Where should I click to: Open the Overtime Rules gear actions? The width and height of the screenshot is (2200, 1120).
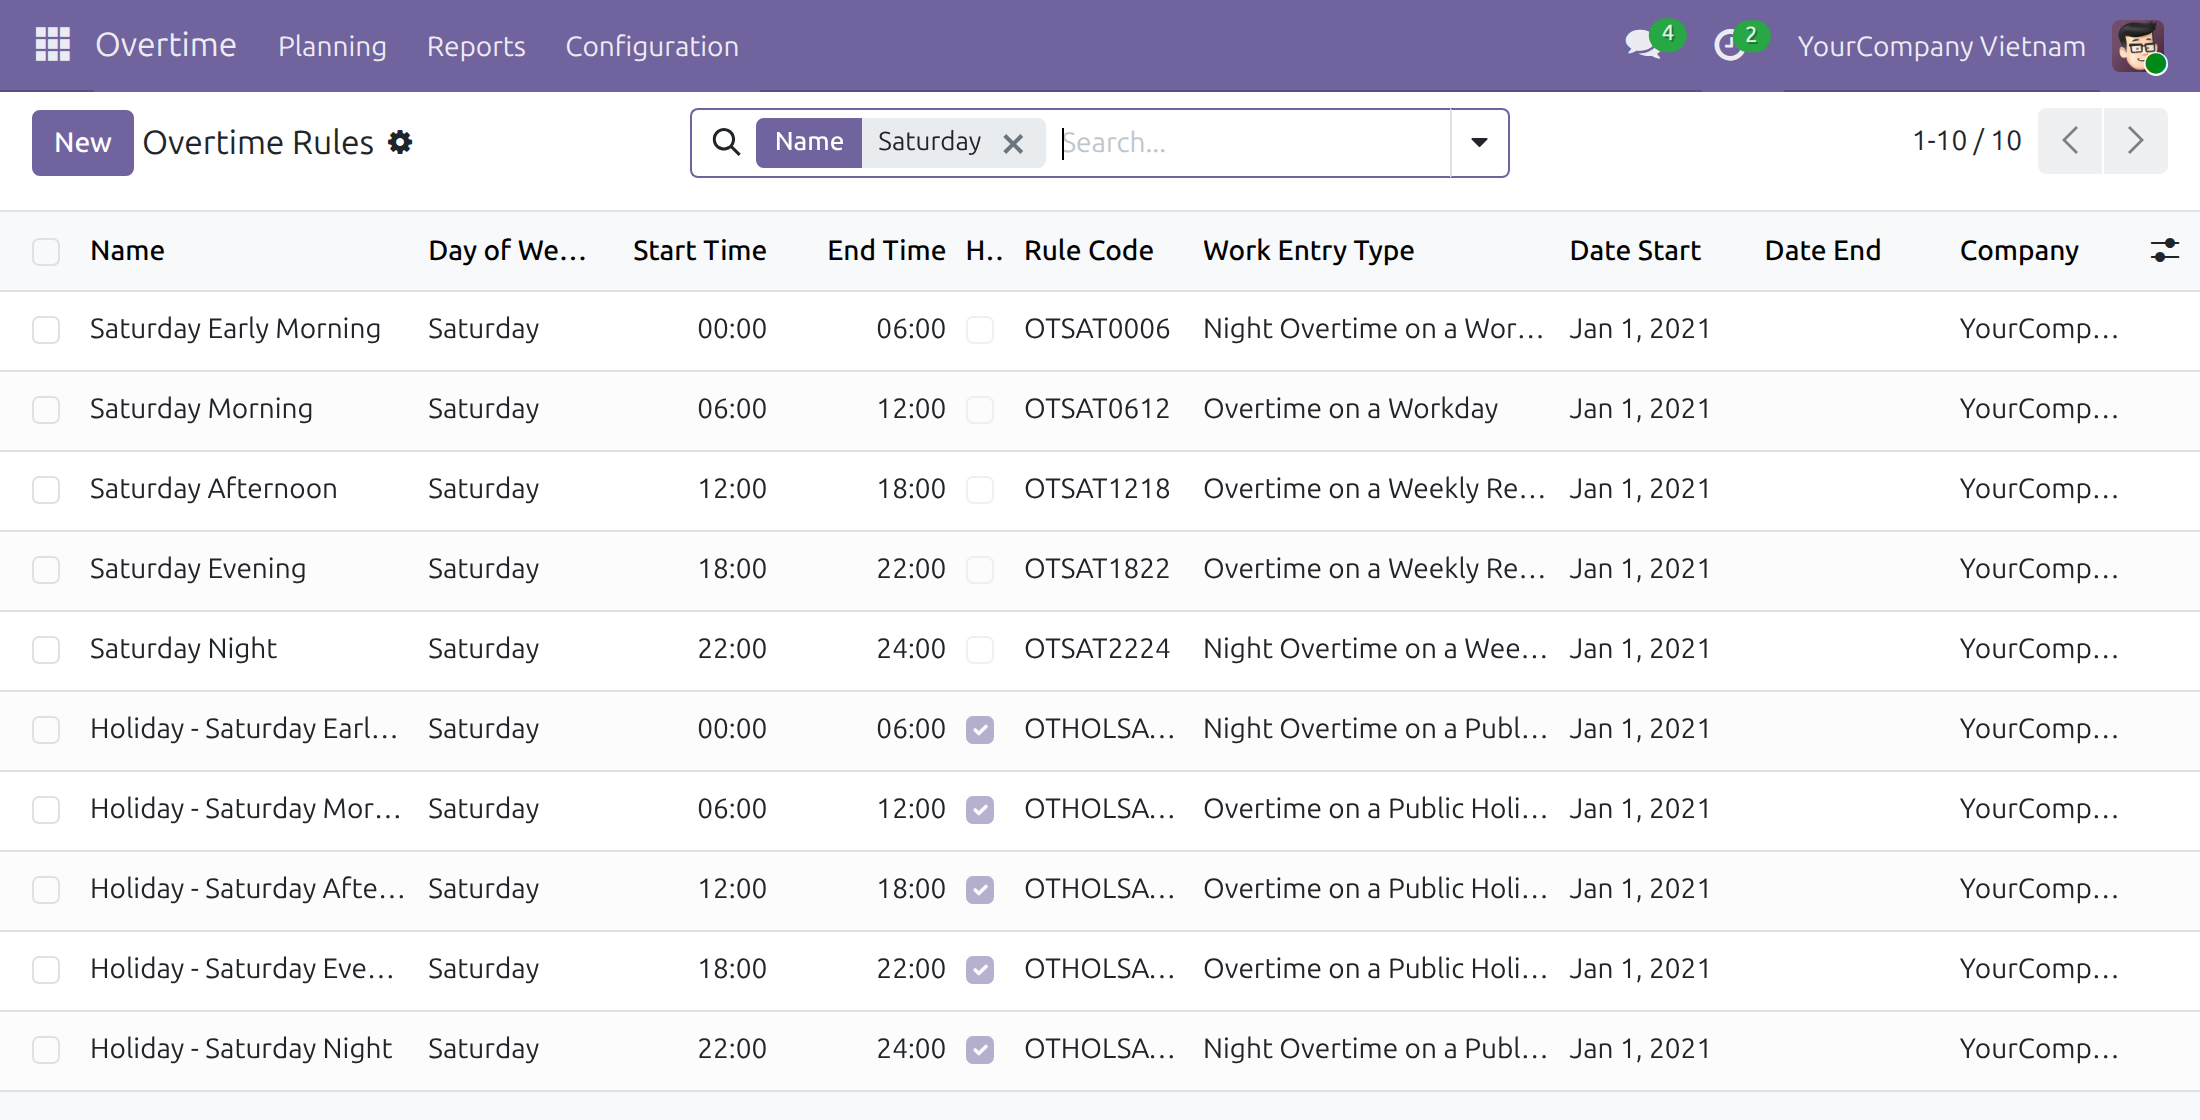pyautogui.click(x=400, y=142)
